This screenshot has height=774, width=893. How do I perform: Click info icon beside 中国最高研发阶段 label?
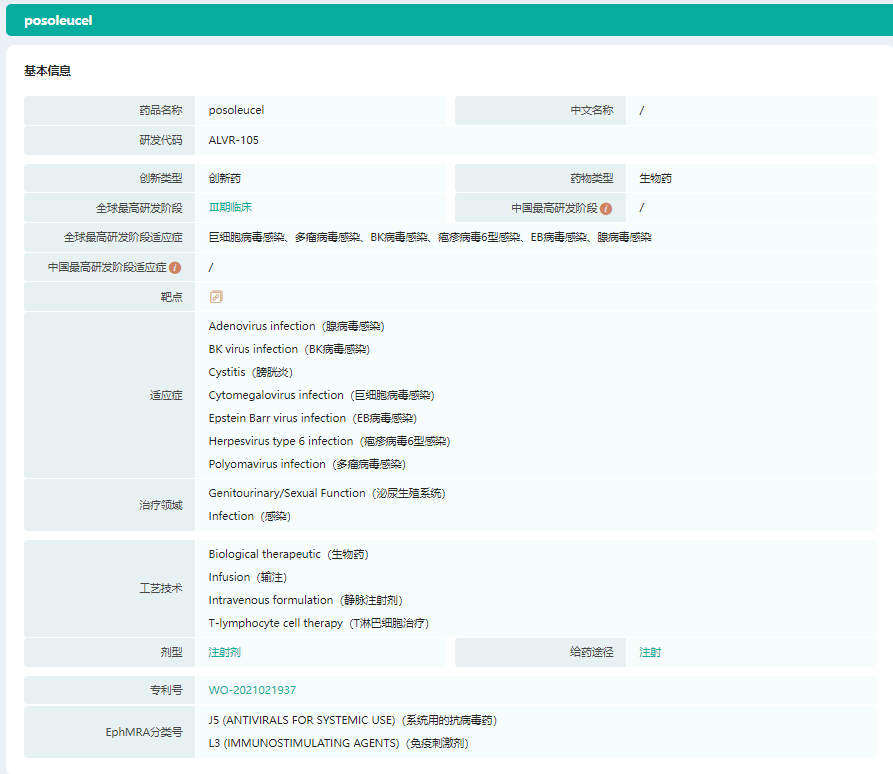[606, 208]
